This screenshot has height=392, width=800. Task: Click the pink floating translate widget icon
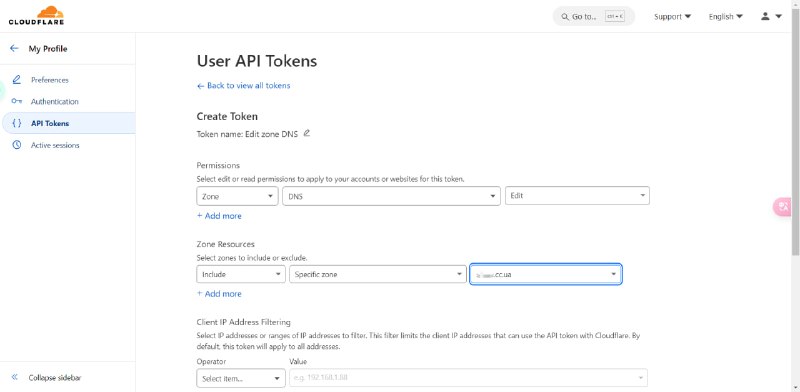(783, 207)
